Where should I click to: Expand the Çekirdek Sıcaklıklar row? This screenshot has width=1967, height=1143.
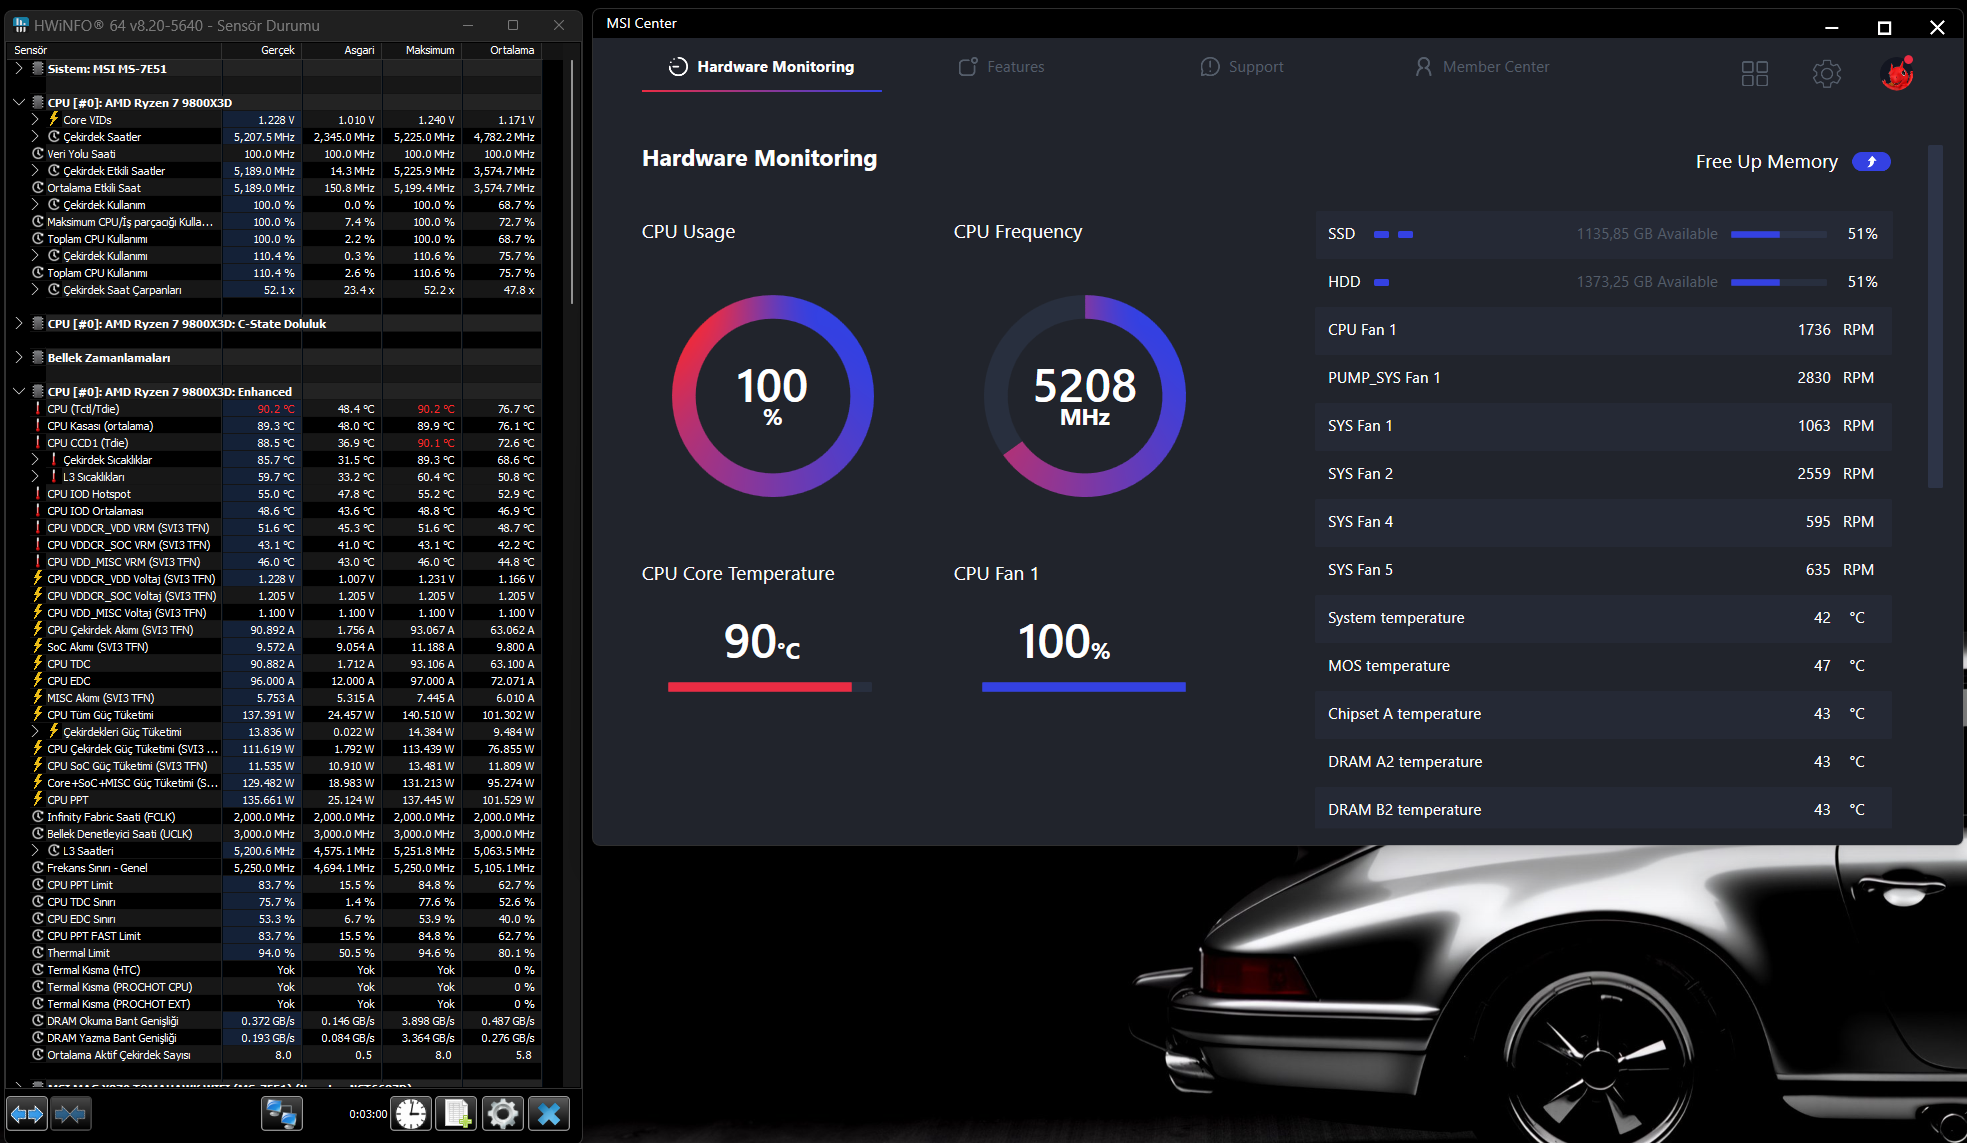[35, 460]
